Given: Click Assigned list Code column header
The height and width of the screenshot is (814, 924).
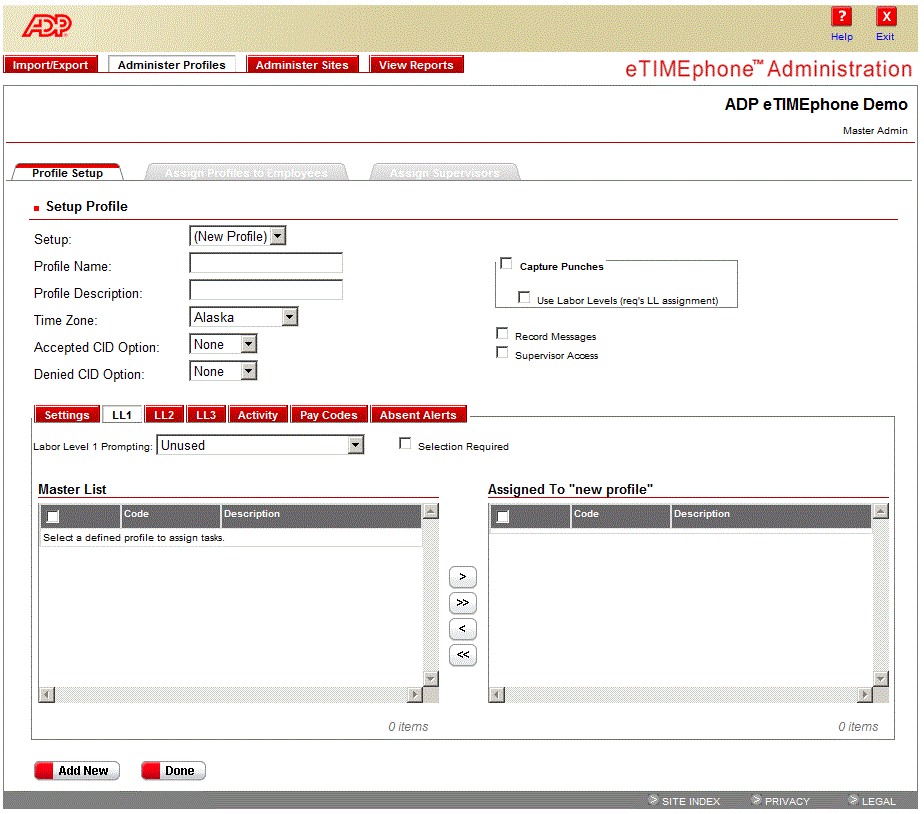Looking at the screenshot, I should [x=621, y=516].
